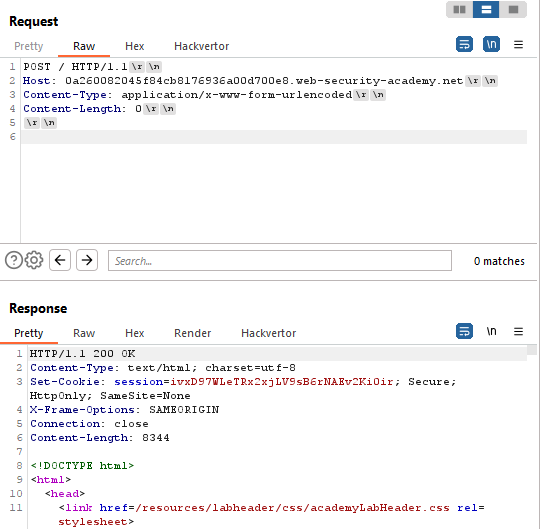Open the Pretty tab in Request
Screen dimensions: 542x529
pos(29,46)
